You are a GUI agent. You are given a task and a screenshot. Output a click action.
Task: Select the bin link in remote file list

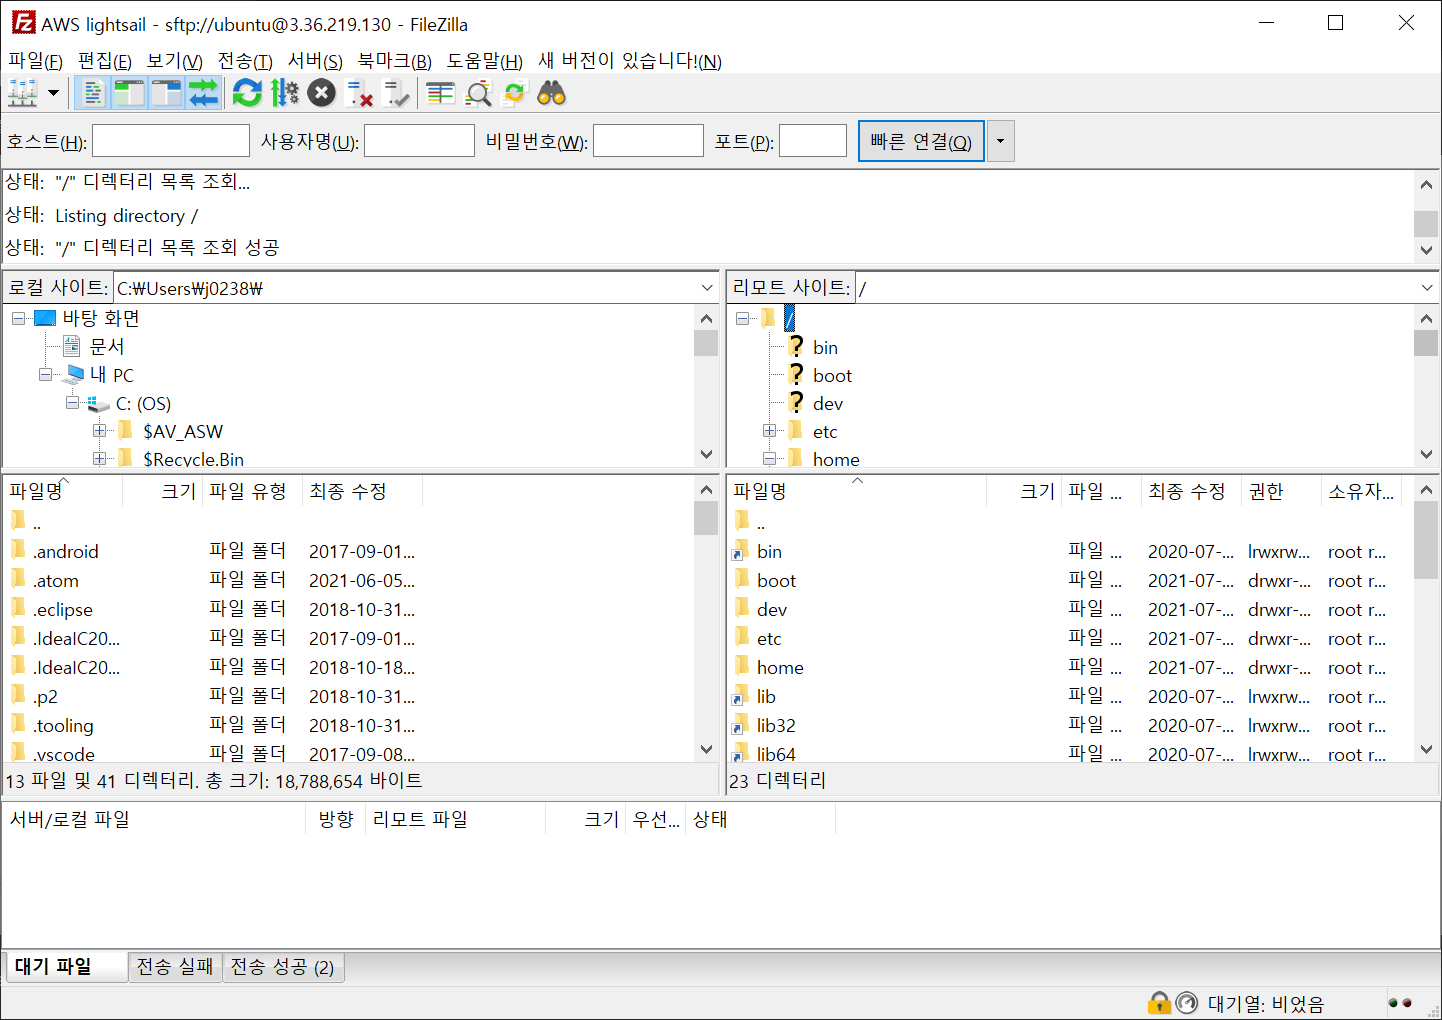[x=769, y=551]
